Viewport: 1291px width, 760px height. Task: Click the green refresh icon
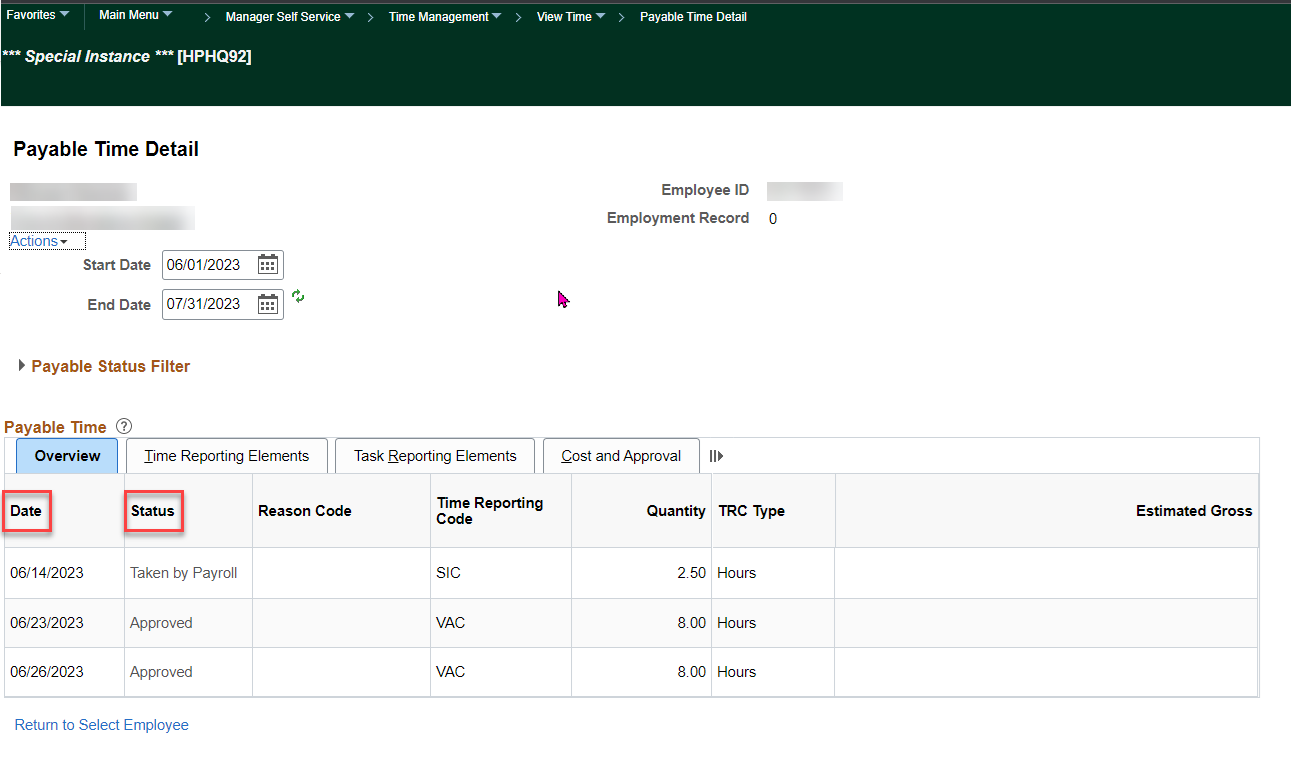click(x=298, y=297)
